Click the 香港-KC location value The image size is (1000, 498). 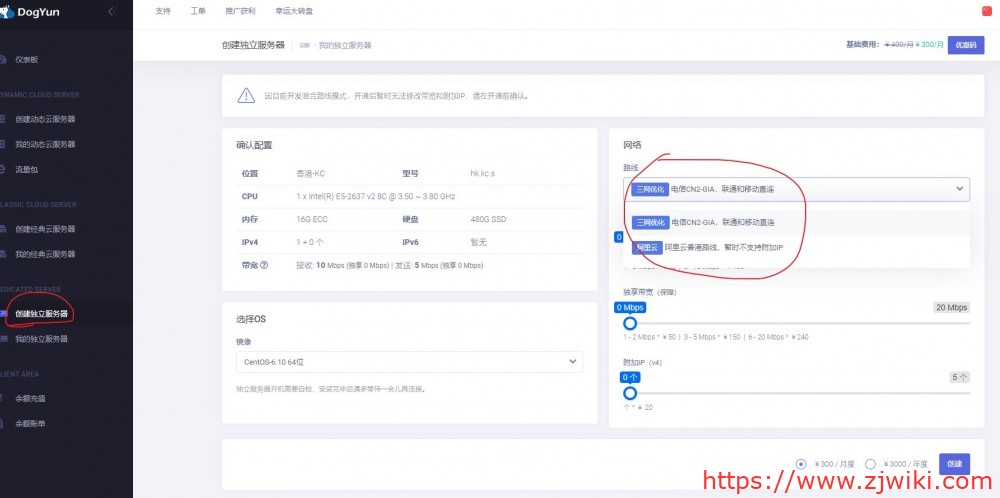click(x=311, y=173)
